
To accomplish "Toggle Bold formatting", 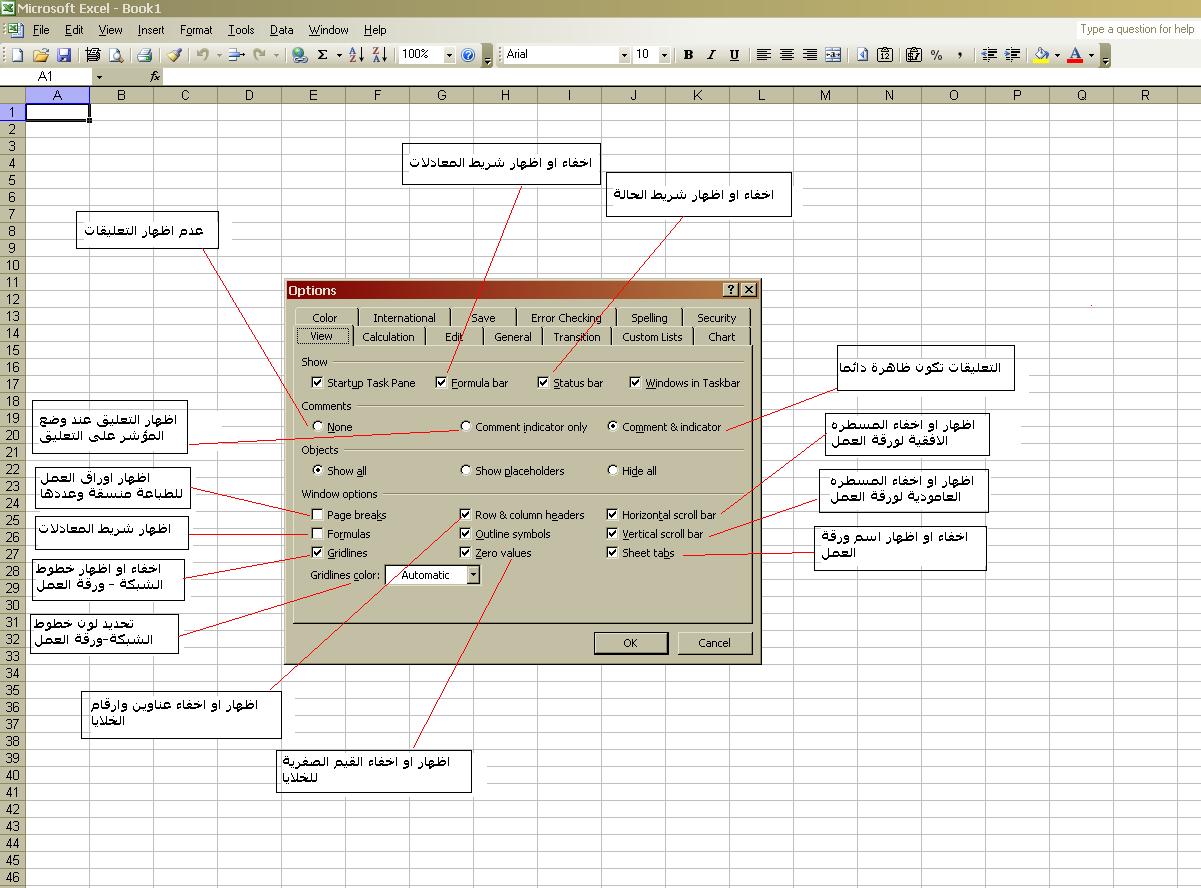I will point(688,55).
